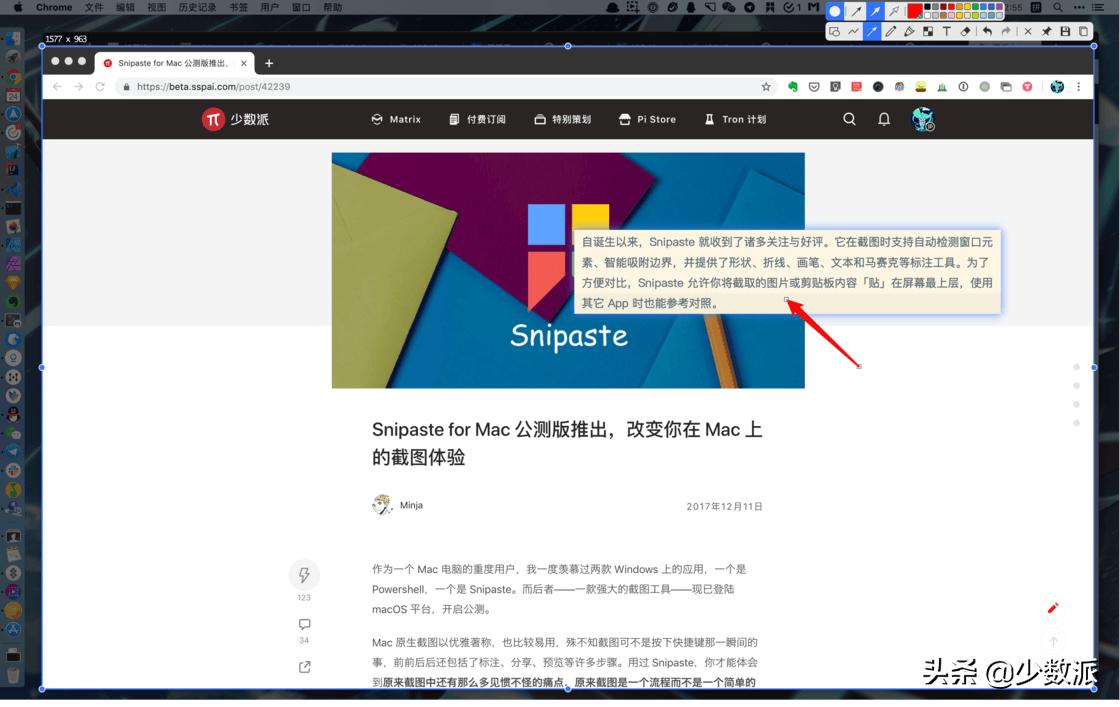Pin the screenshot to screen
The image size is (1120, 707).
[x=1046, y=31]
